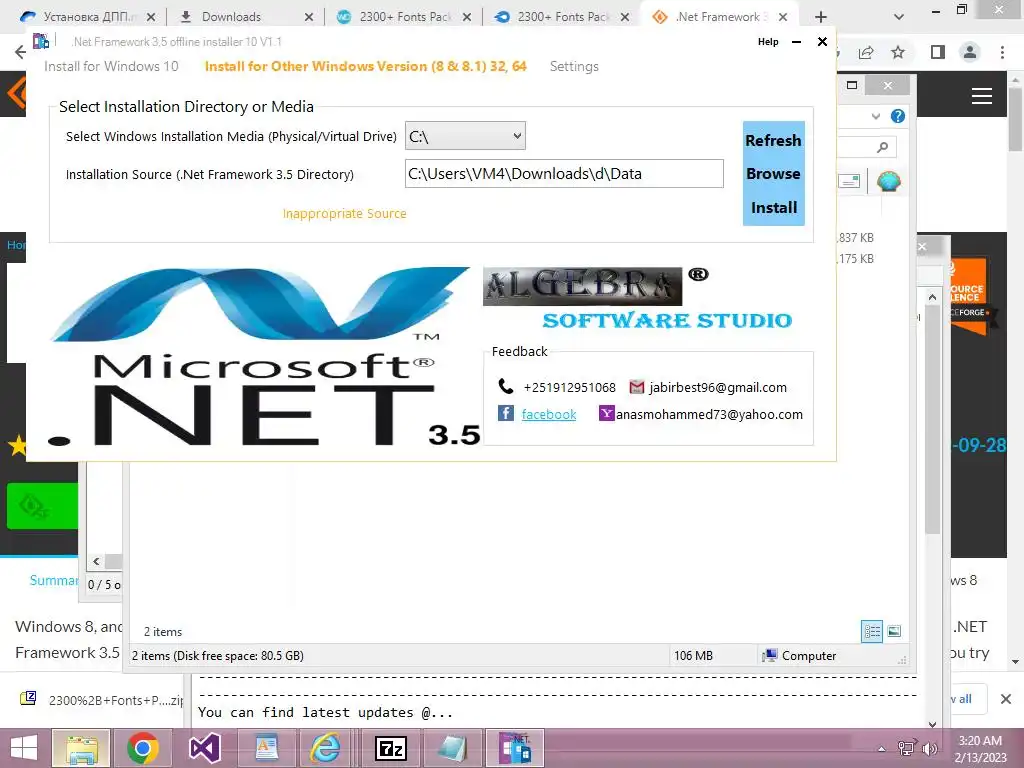1024x768 pixels.
Task: Show hidden system tray icons
Action: (x=881, y=749)
